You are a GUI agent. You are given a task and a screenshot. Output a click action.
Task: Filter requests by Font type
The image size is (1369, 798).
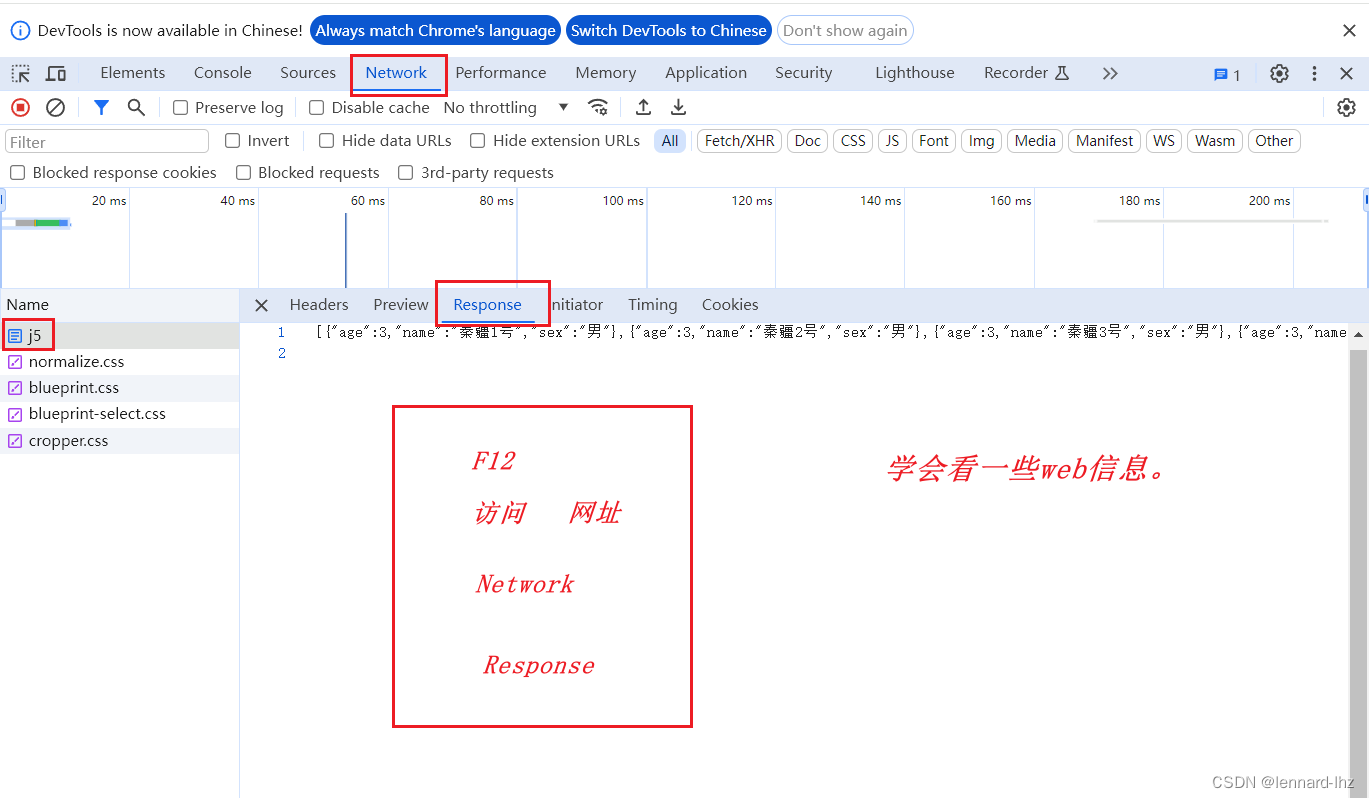(934, 141)
